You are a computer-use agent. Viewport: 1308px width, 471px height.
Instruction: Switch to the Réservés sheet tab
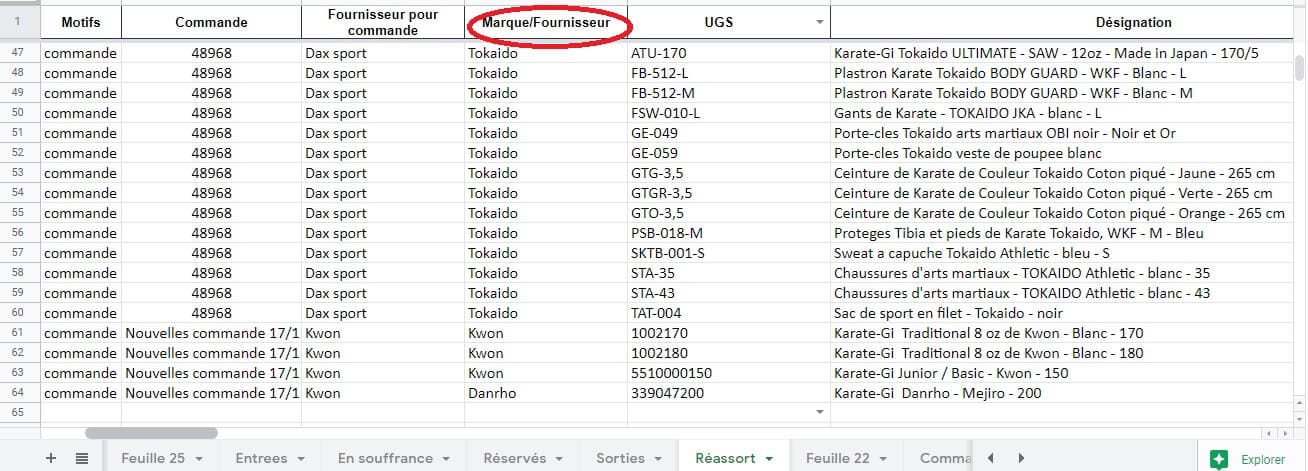tap(514, 458)
